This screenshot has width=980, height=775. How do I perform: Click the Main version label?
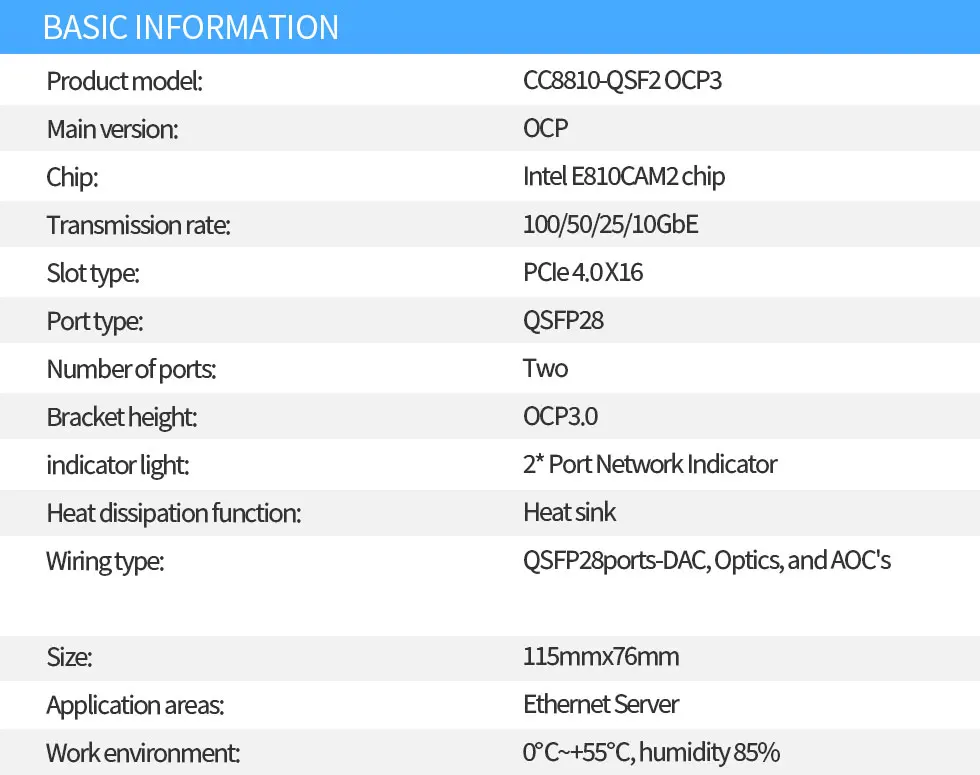[112, 129]
